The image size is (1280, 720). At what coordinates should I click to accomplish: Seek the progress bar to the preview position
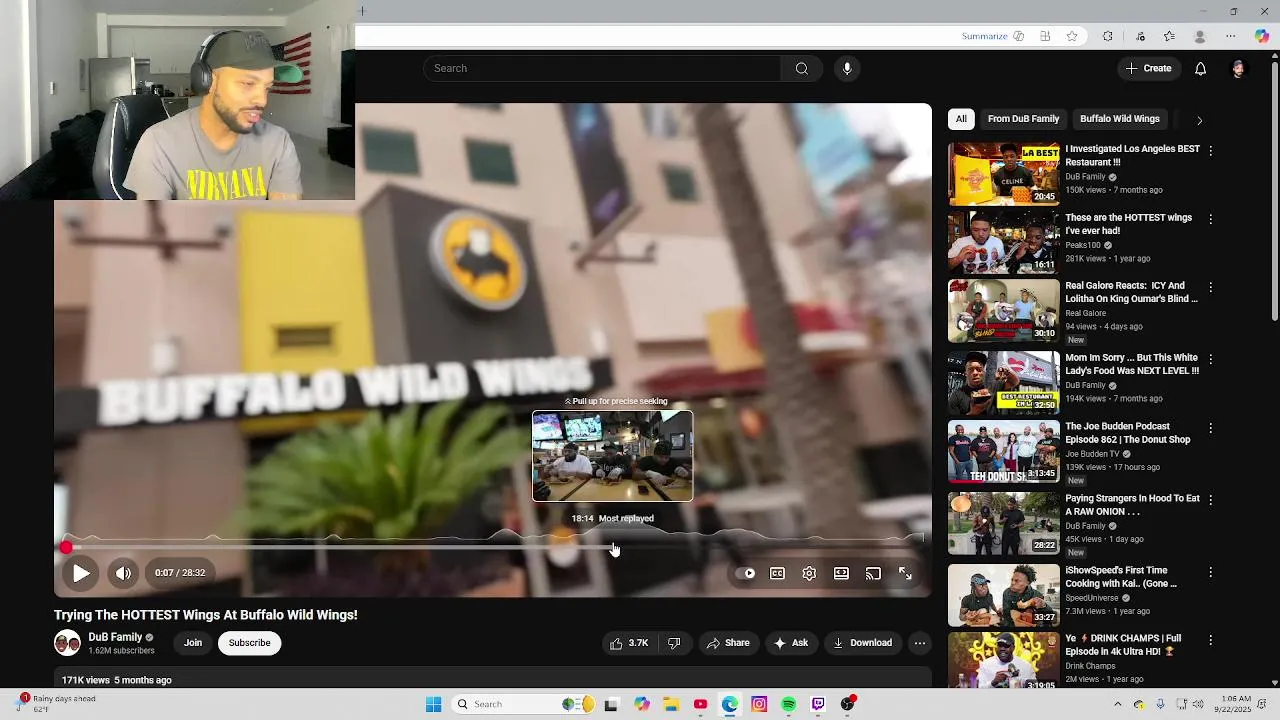pyautogui.click(x=613, y=547)
